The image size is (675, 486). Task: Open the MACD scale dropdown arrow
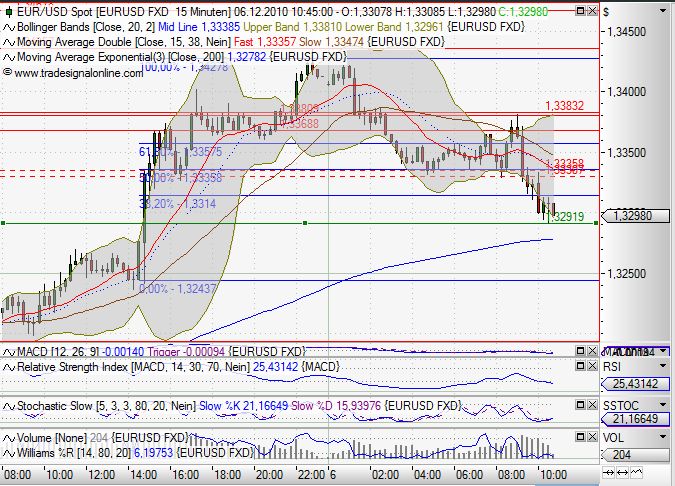click(x=663, y=351)
